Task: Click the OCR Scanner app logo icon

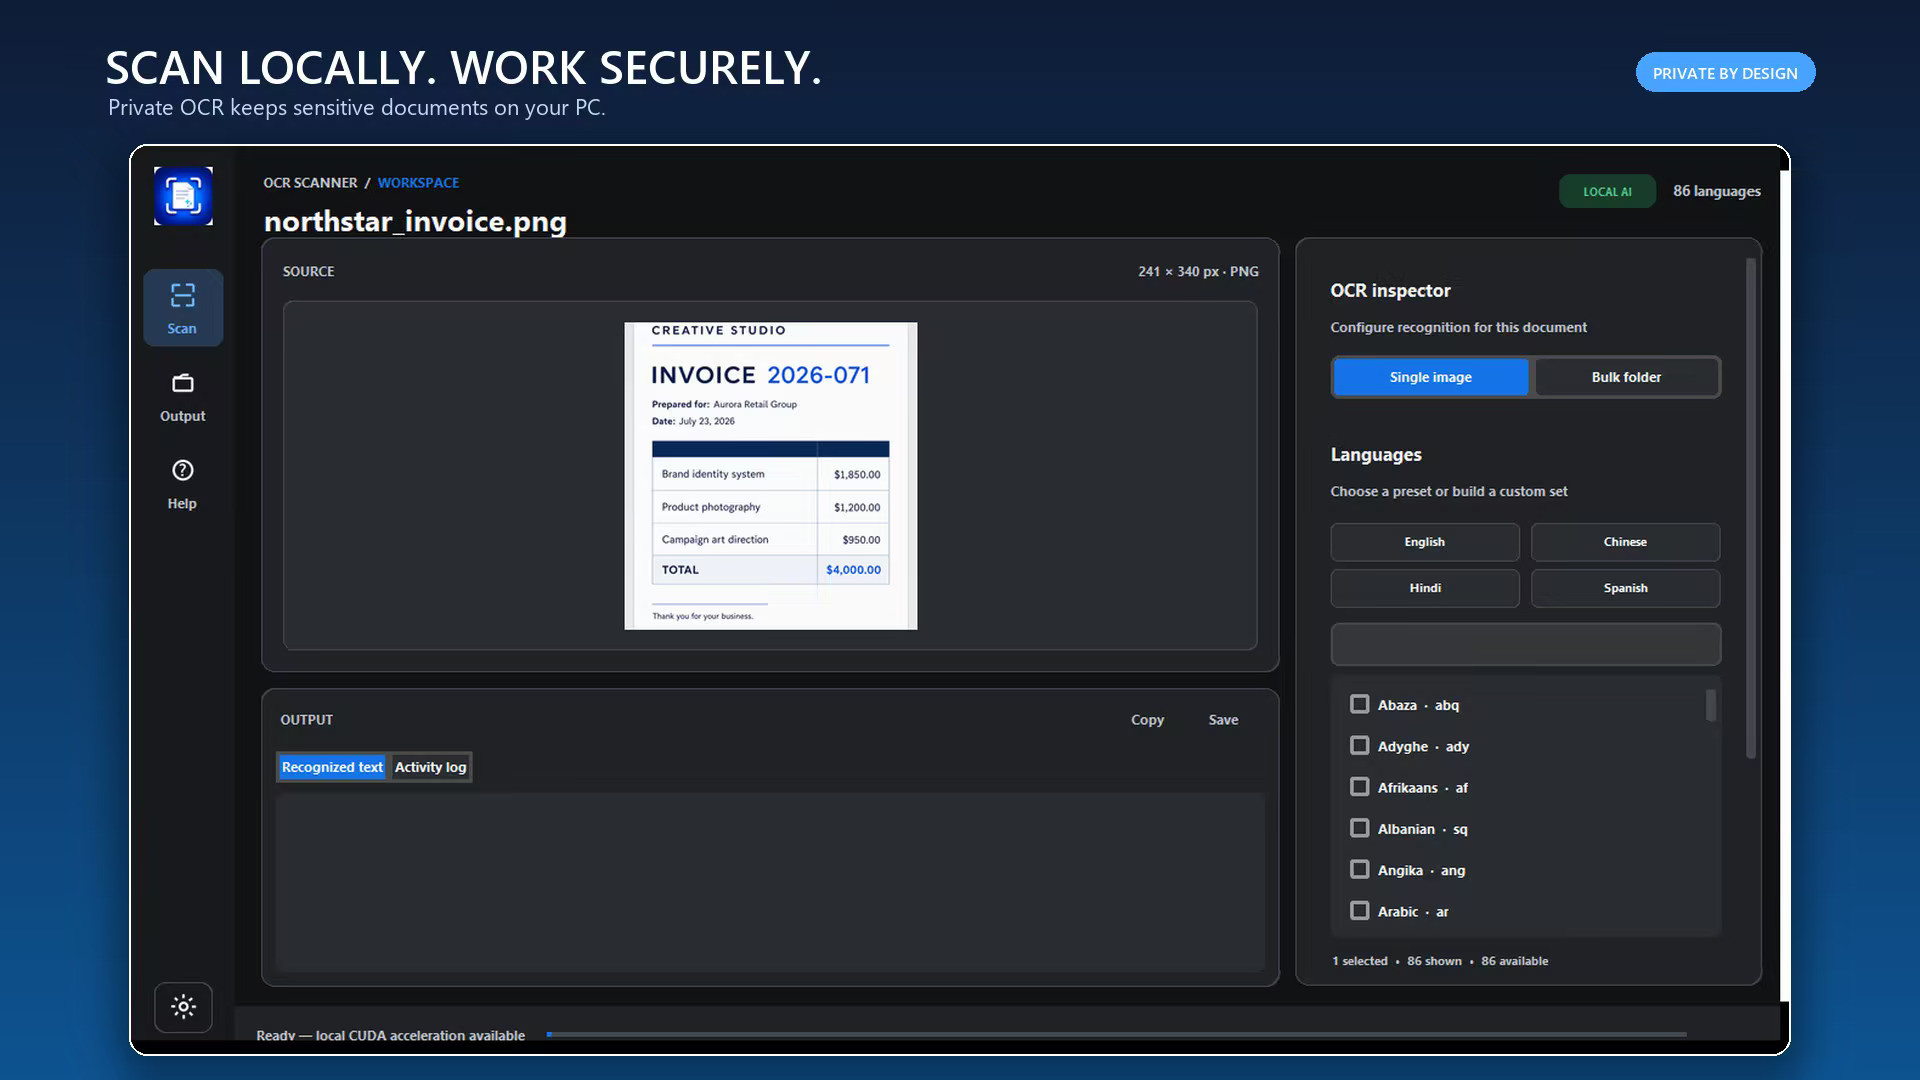Action: pyautogui.click(x=183, y=196)
